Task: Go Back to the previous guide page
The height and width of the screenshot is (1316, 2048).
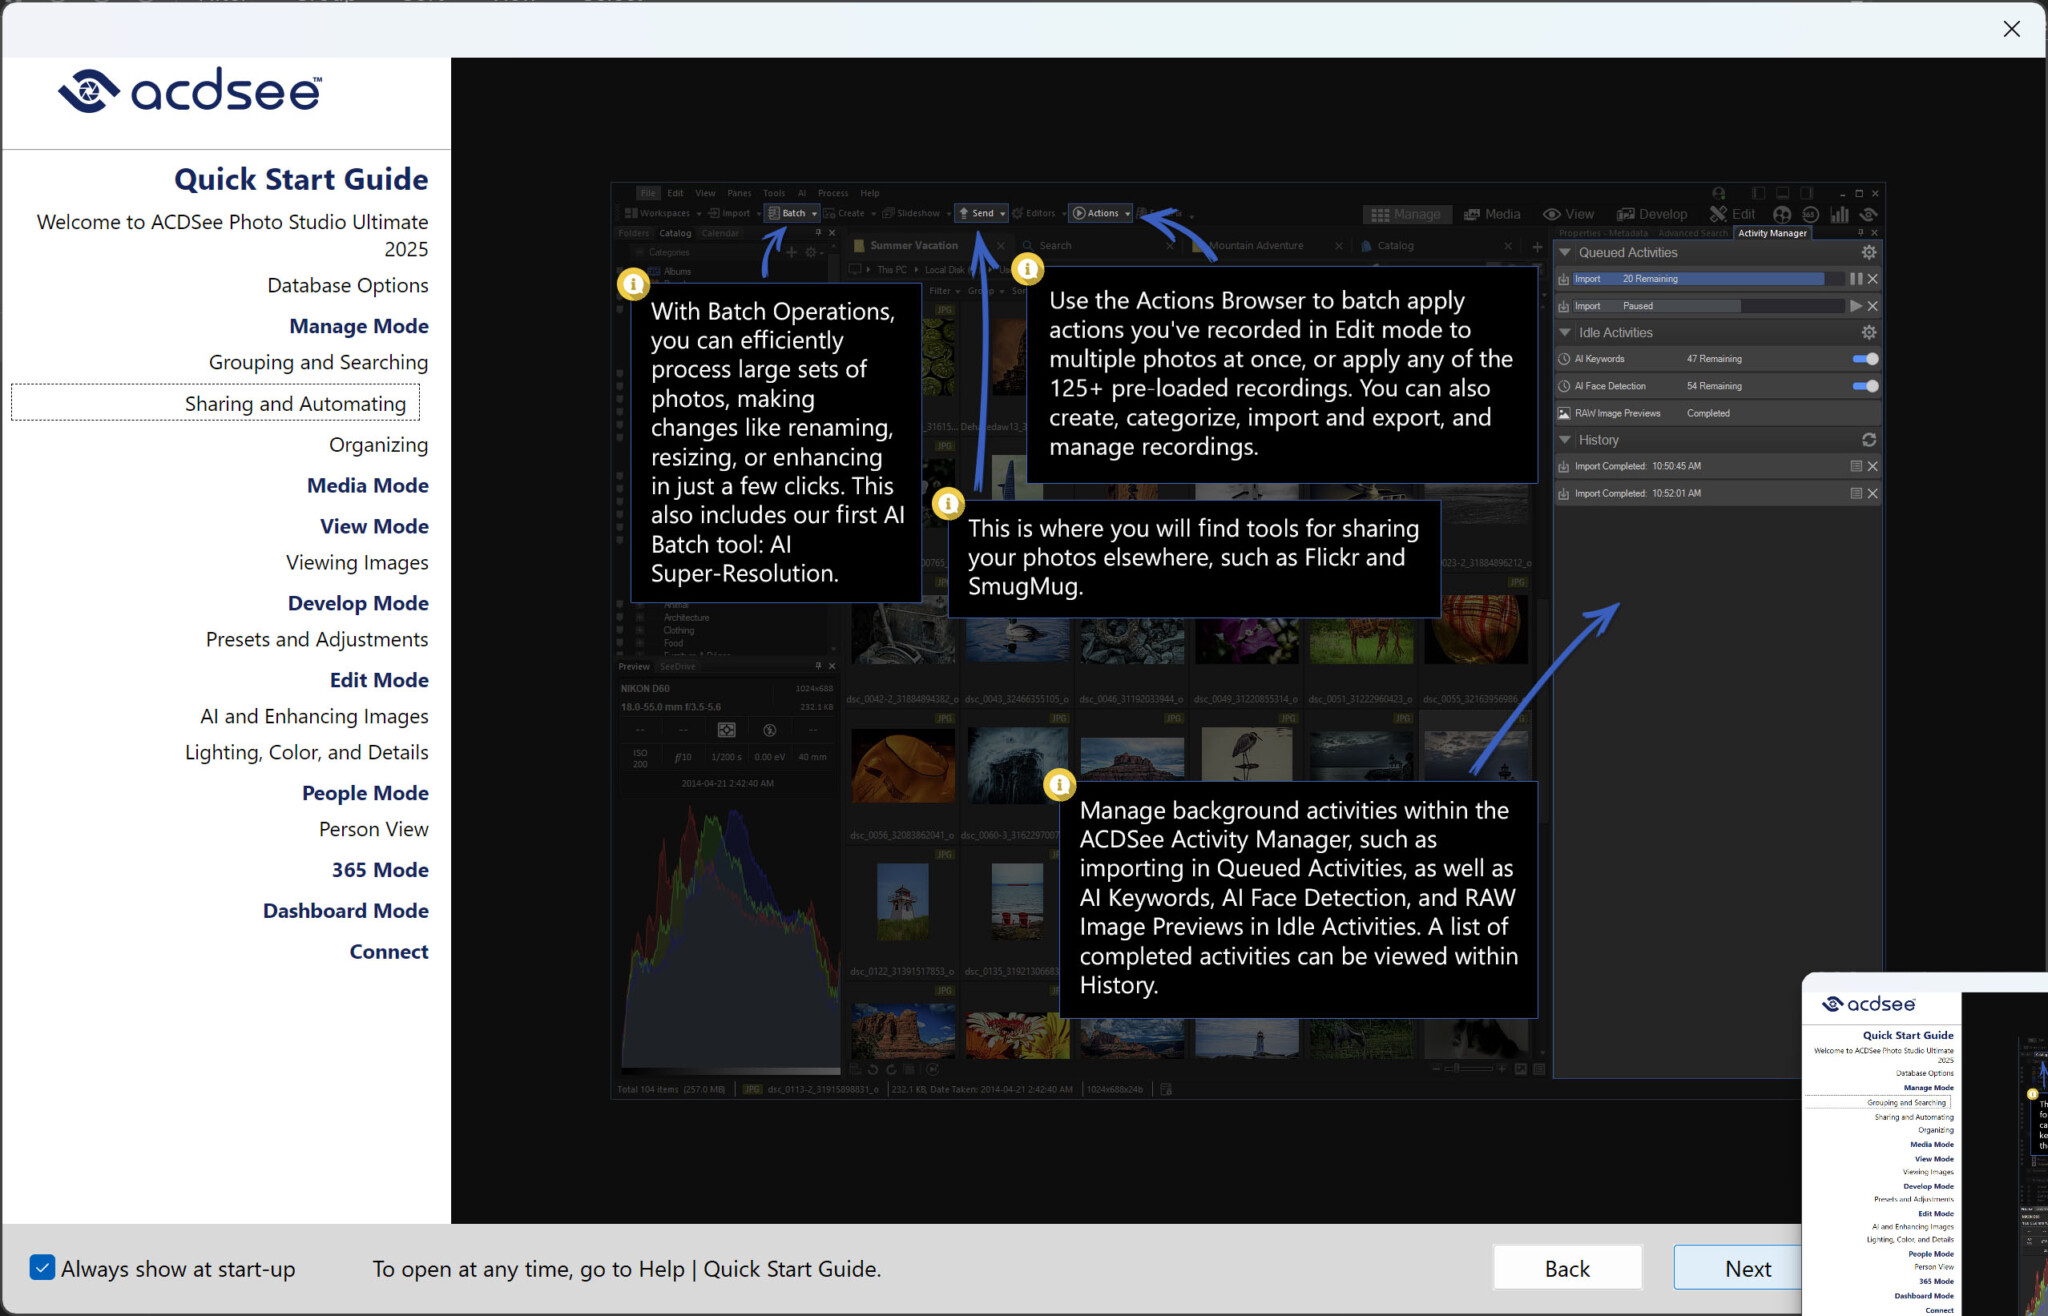Action: [x=1567, y=1268]
